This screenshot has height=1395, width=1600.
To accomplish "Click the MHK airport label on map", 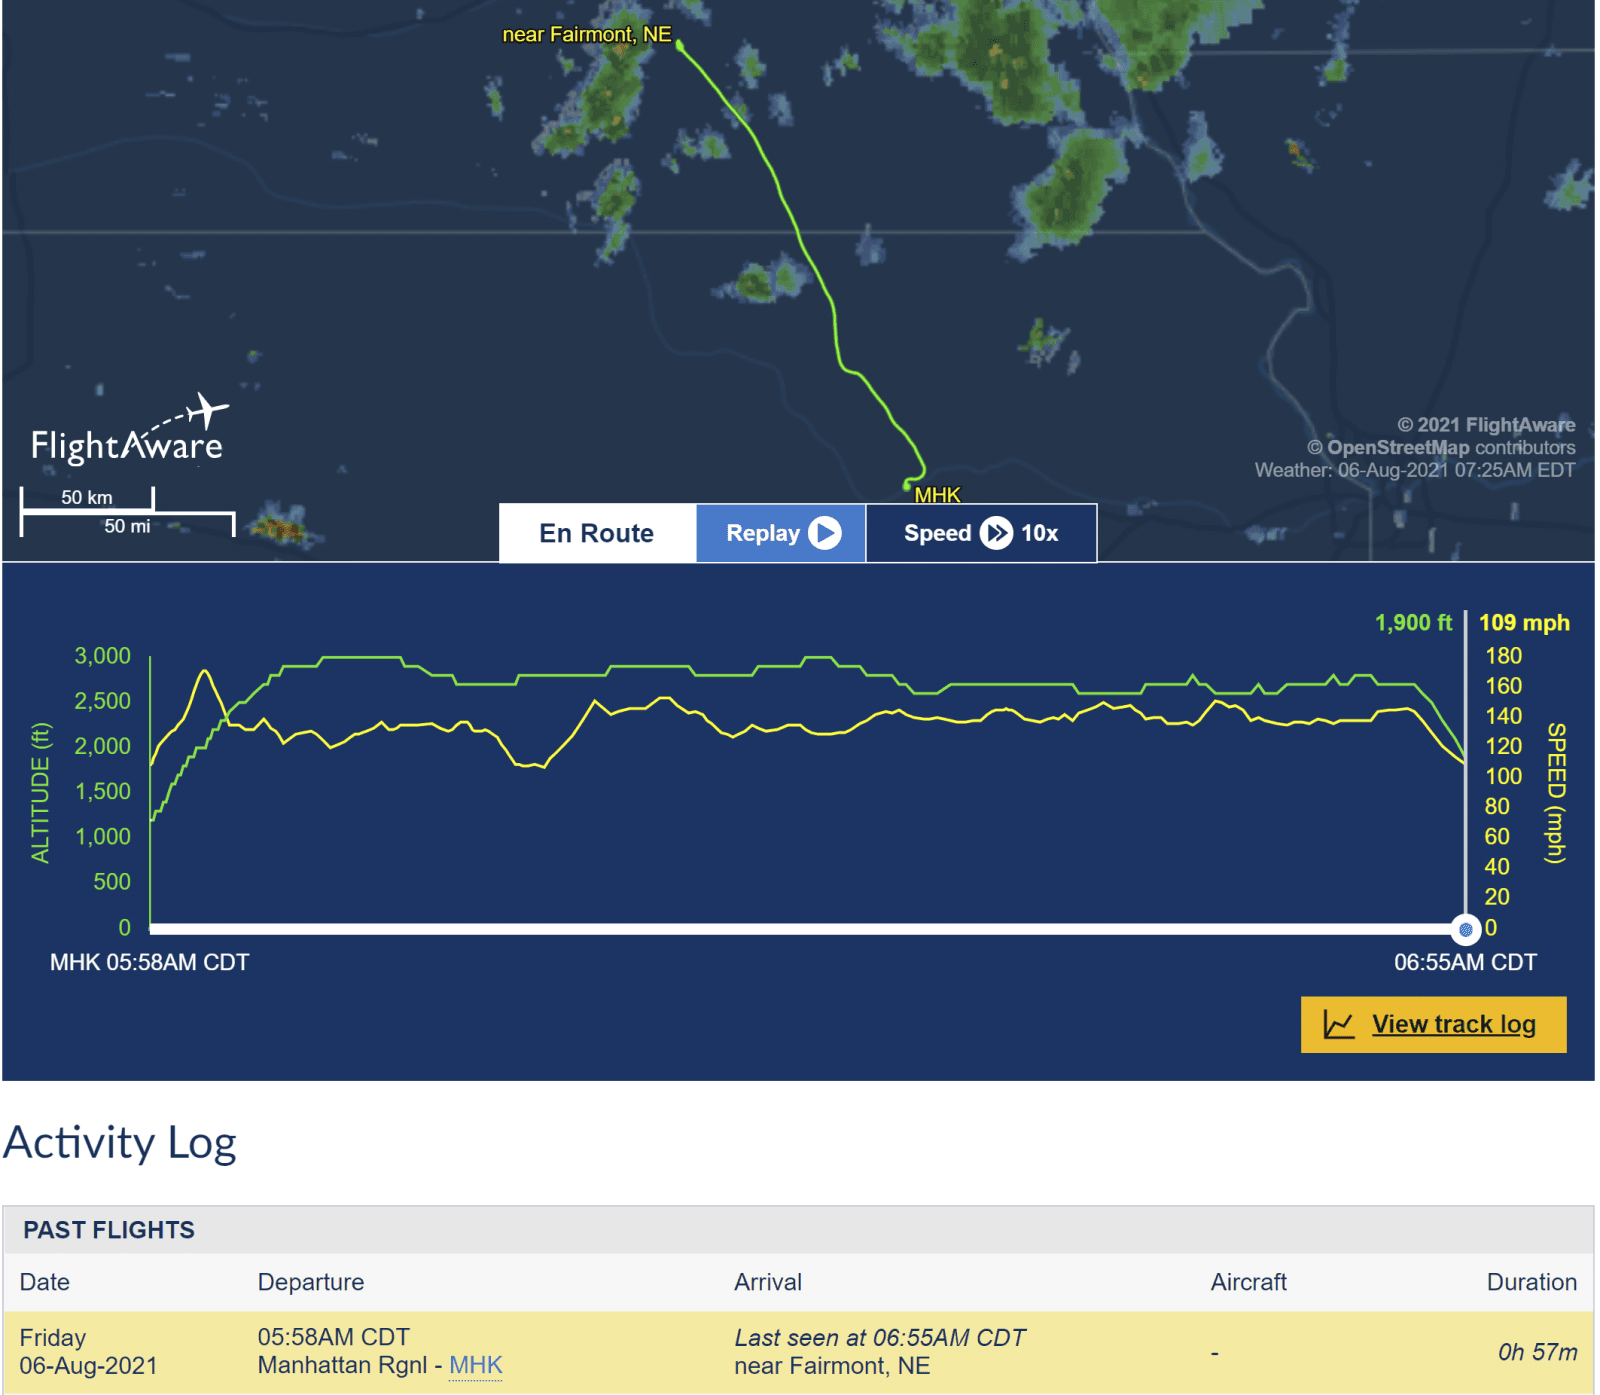I will tap(937, 495).
